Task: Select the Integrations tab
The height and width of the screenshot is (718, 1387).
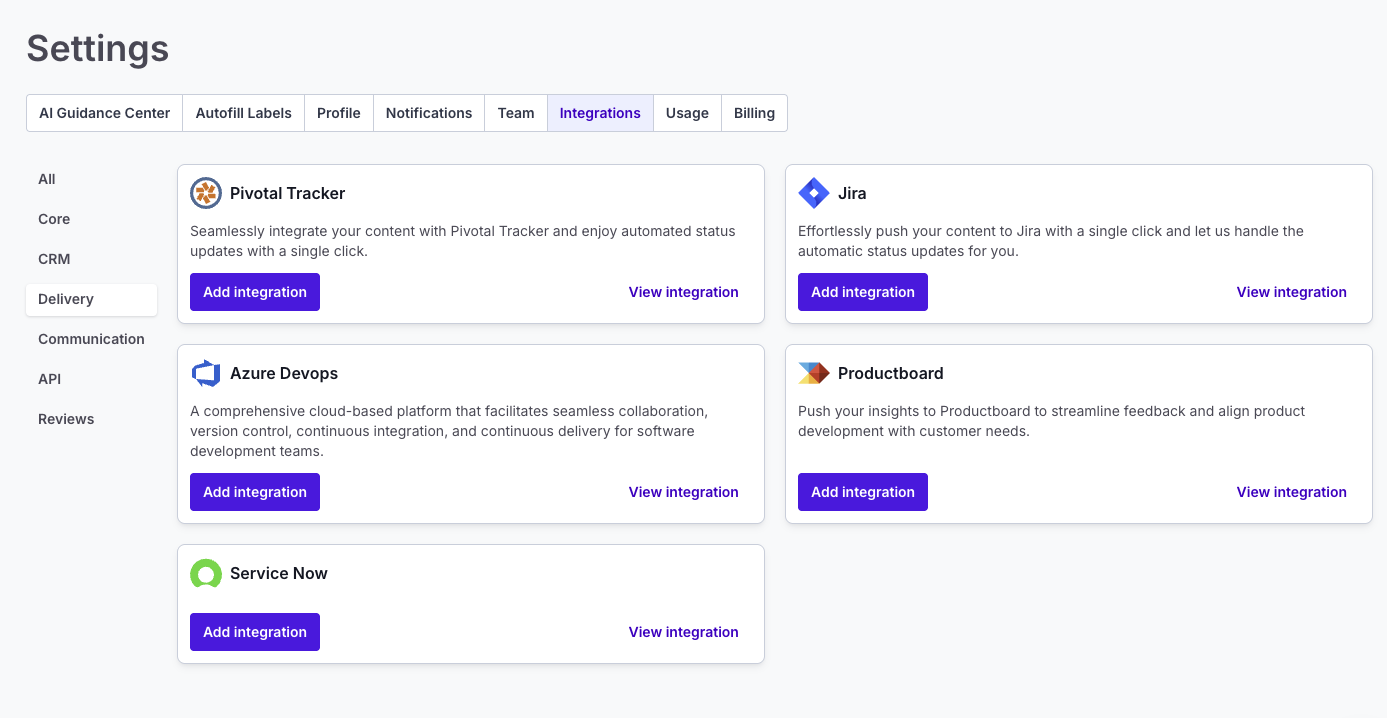Action: (x=600, y=113)
